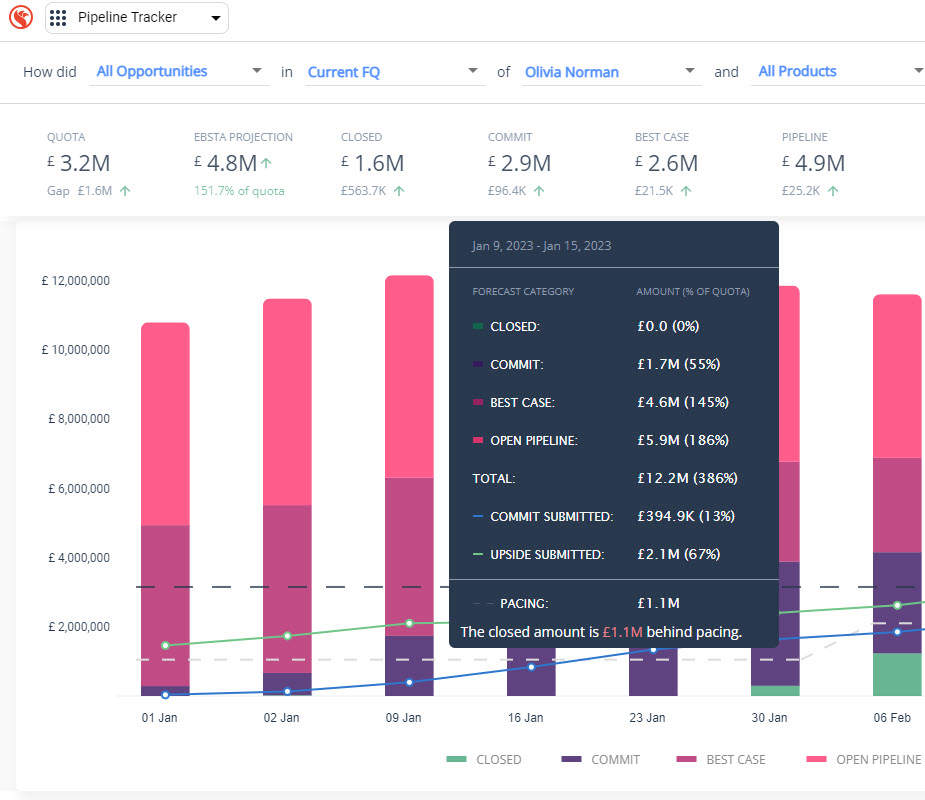This screenshot has width=925, height=800.
Task: Open the All Products dropdown
Action: [x=797, y=71]
